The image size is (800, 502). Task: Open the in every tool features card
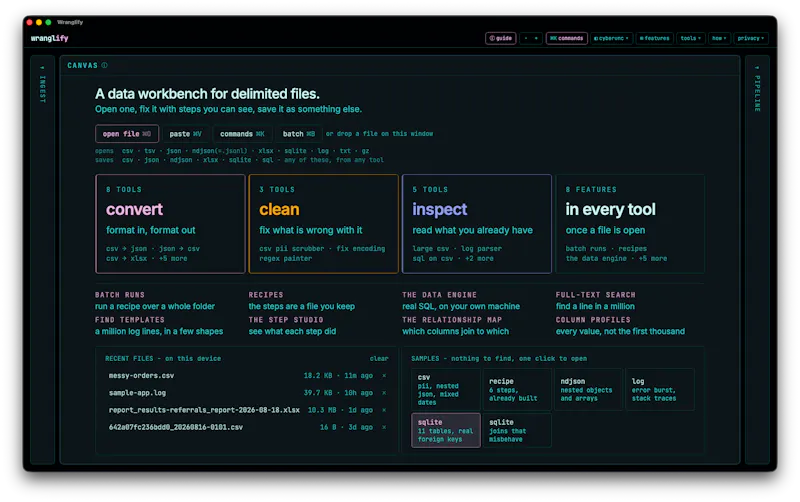(x=630, y=224)
